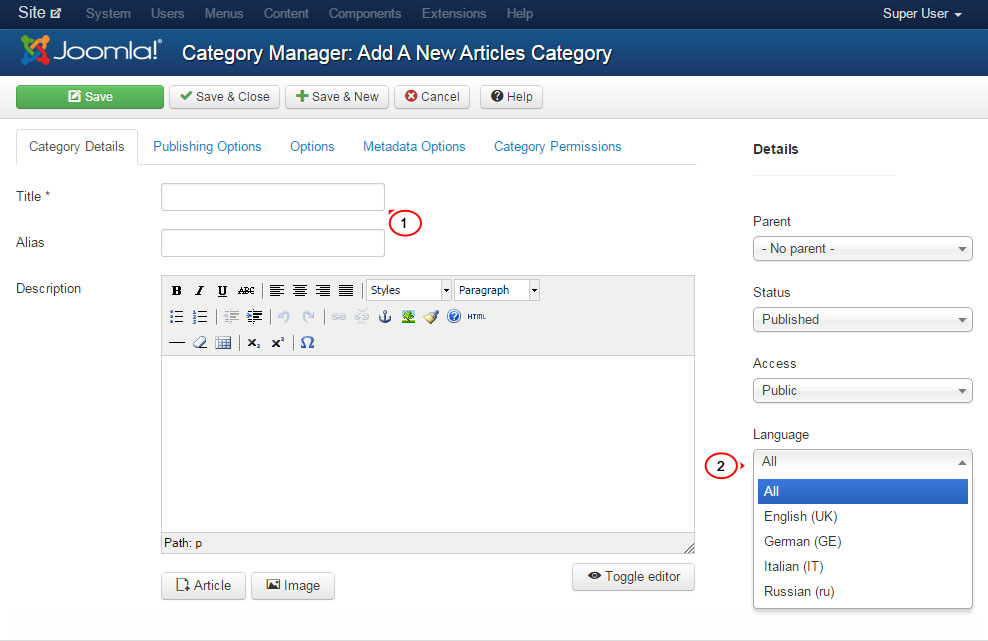Click the Image insert button
The height and width of the screenshot is (641, 988).
293,586
